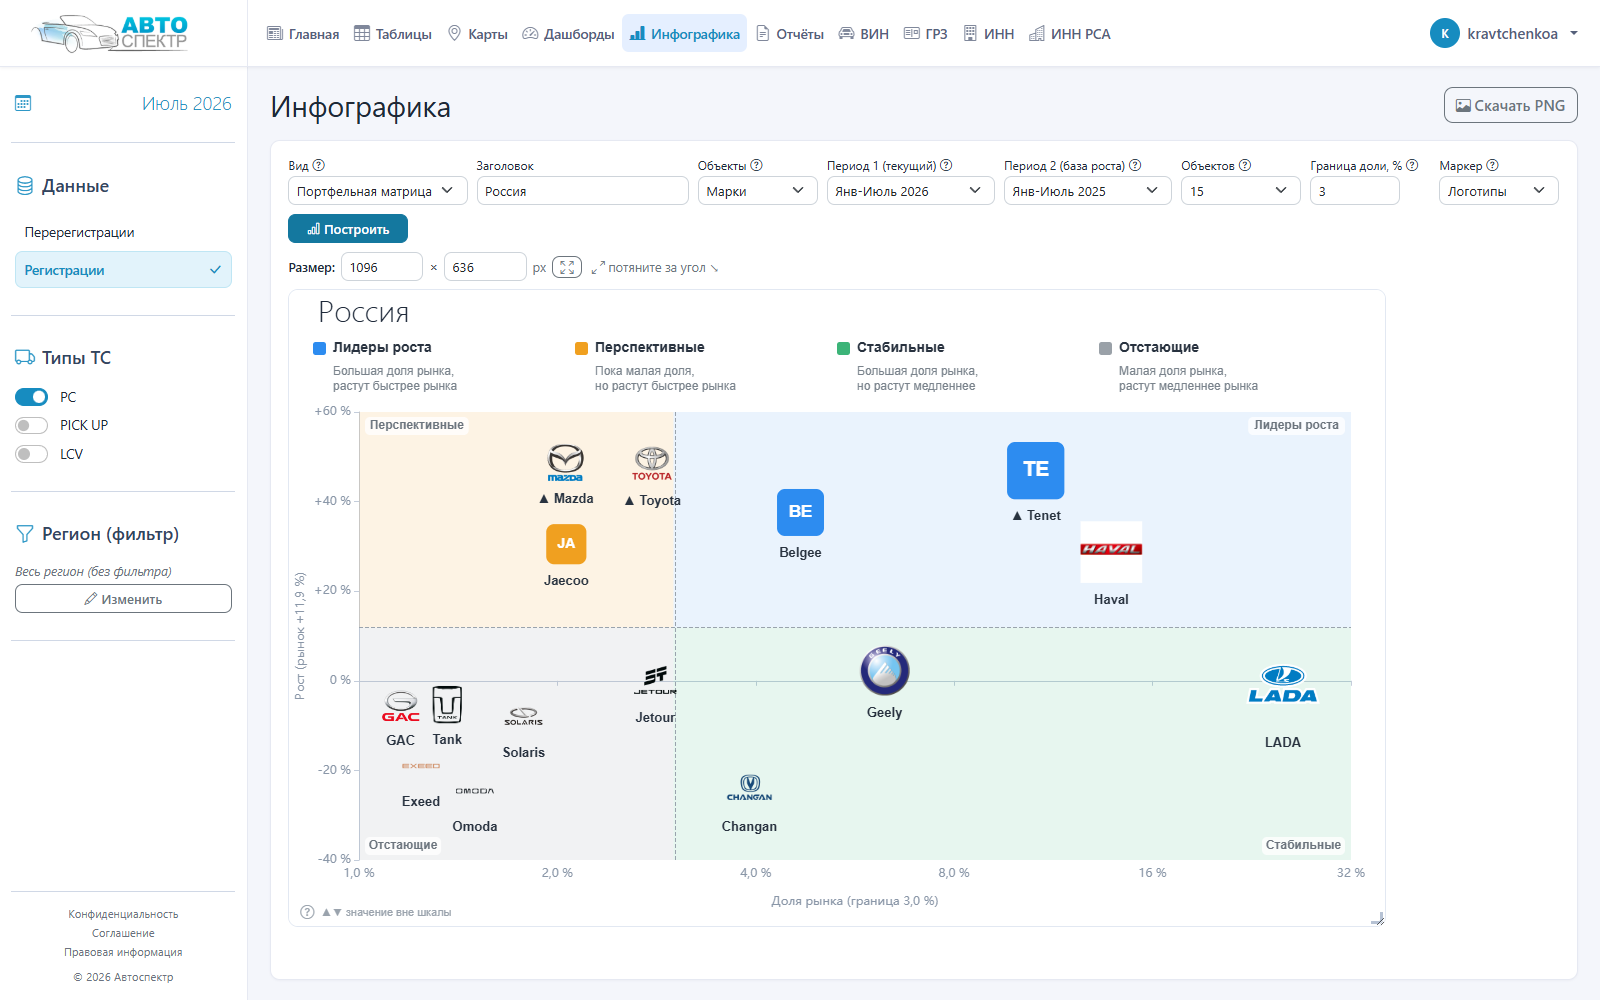
Task: Click the help icon next to Объекты
Action: pos(756,165)
